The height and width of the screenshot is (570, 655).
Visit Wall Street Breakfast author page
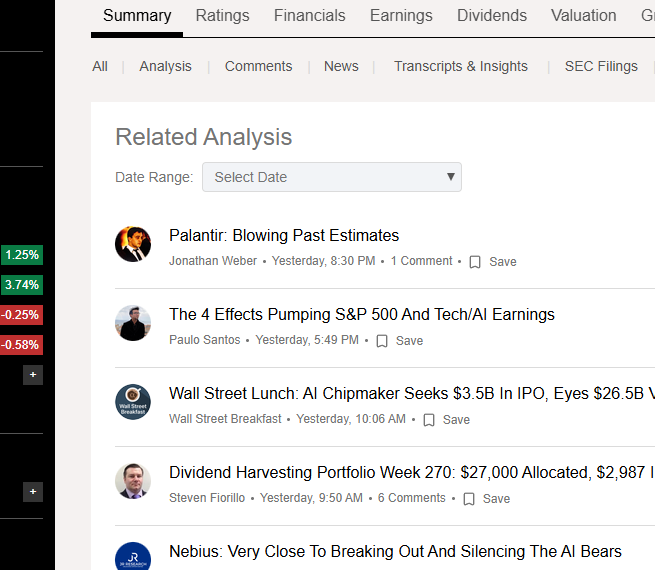pyautogui.click(x=225, y=419)
